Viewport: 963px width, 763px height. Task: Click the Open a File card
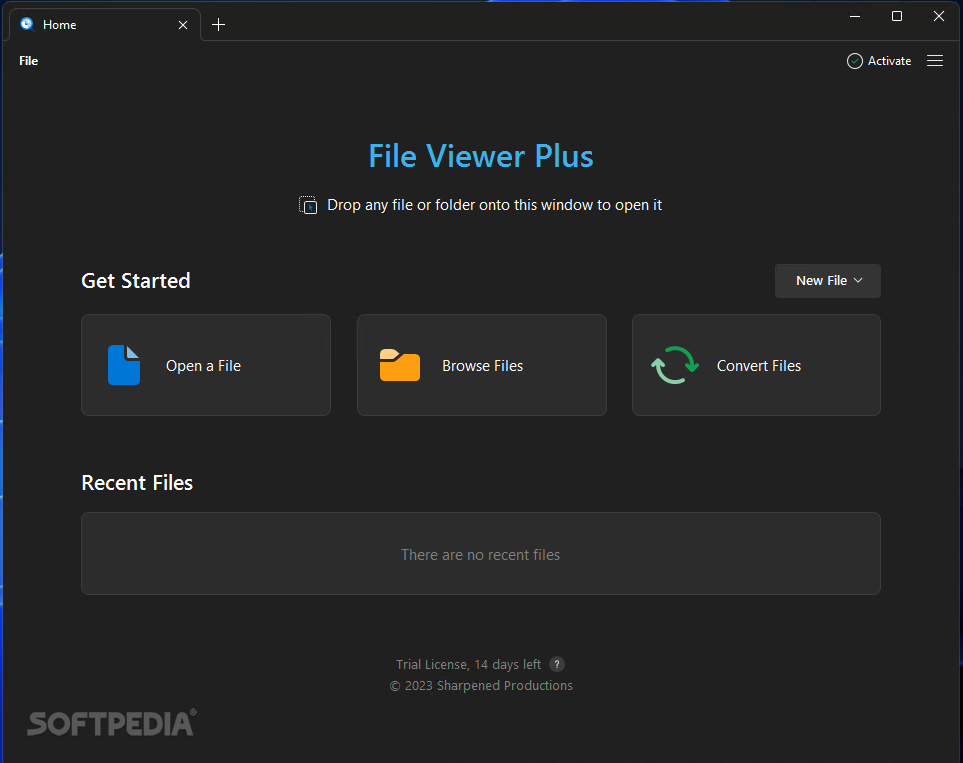pos(206,365)
